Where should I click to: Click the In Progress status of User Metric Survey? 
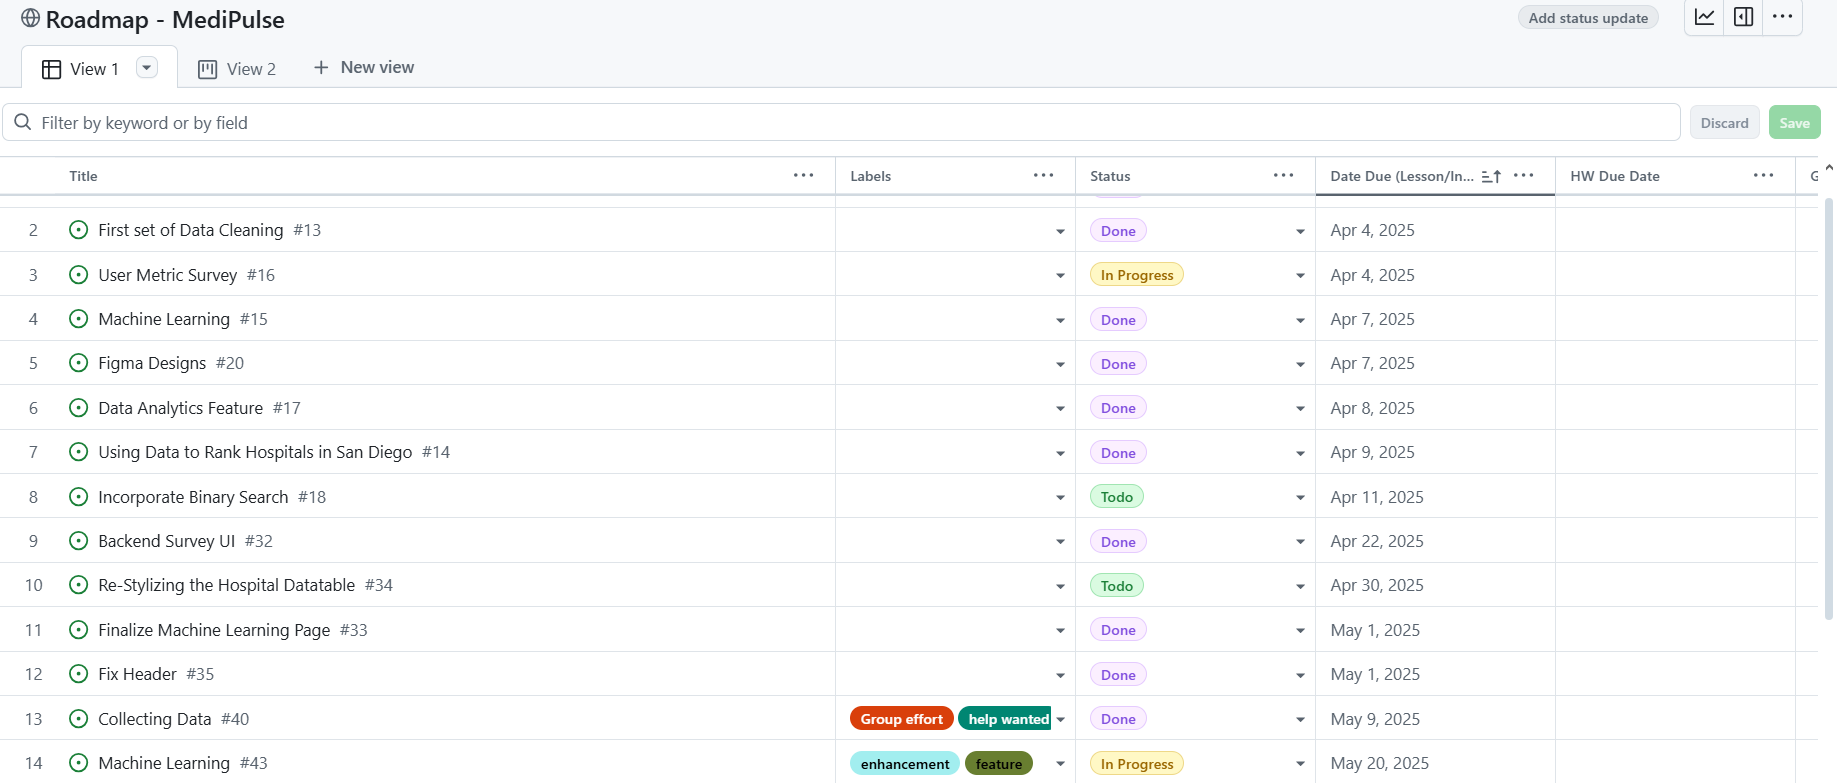1137,275
